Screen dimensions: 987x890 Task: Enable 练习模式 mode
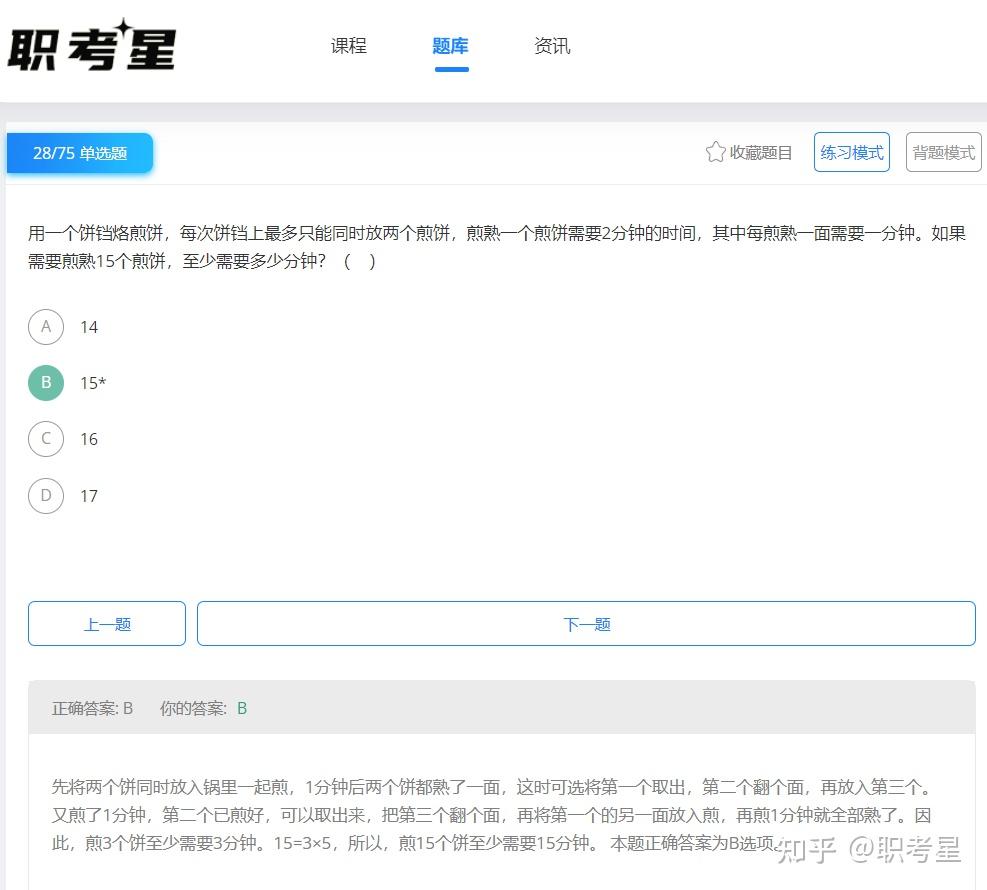851,152
